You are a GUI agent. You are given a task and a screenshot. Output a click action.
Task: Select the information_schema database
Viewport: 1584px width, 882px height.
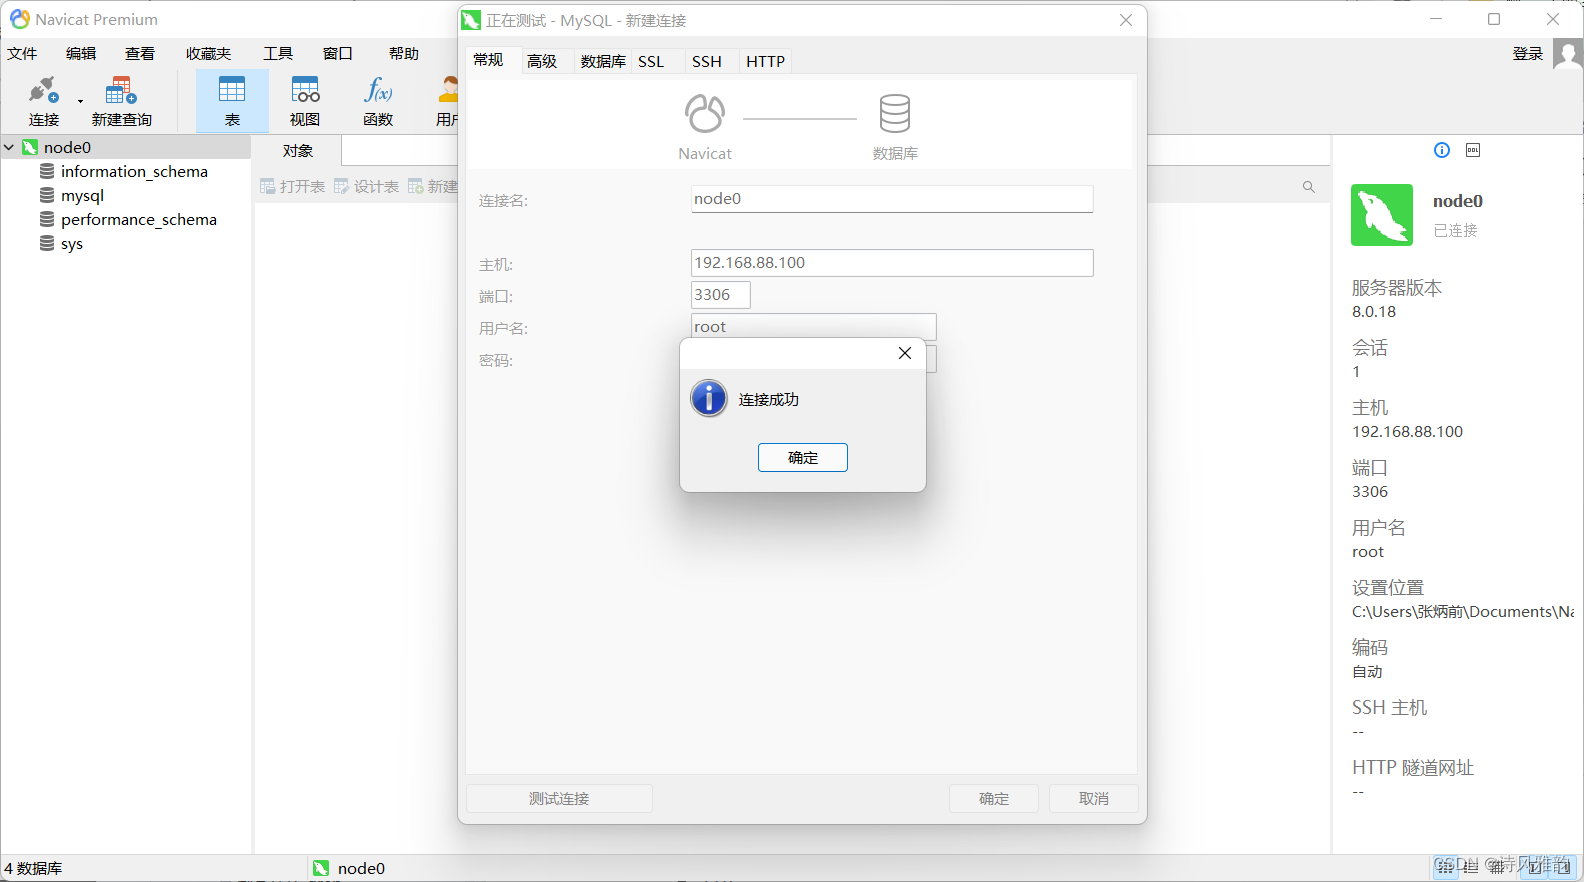click(134, 171)
